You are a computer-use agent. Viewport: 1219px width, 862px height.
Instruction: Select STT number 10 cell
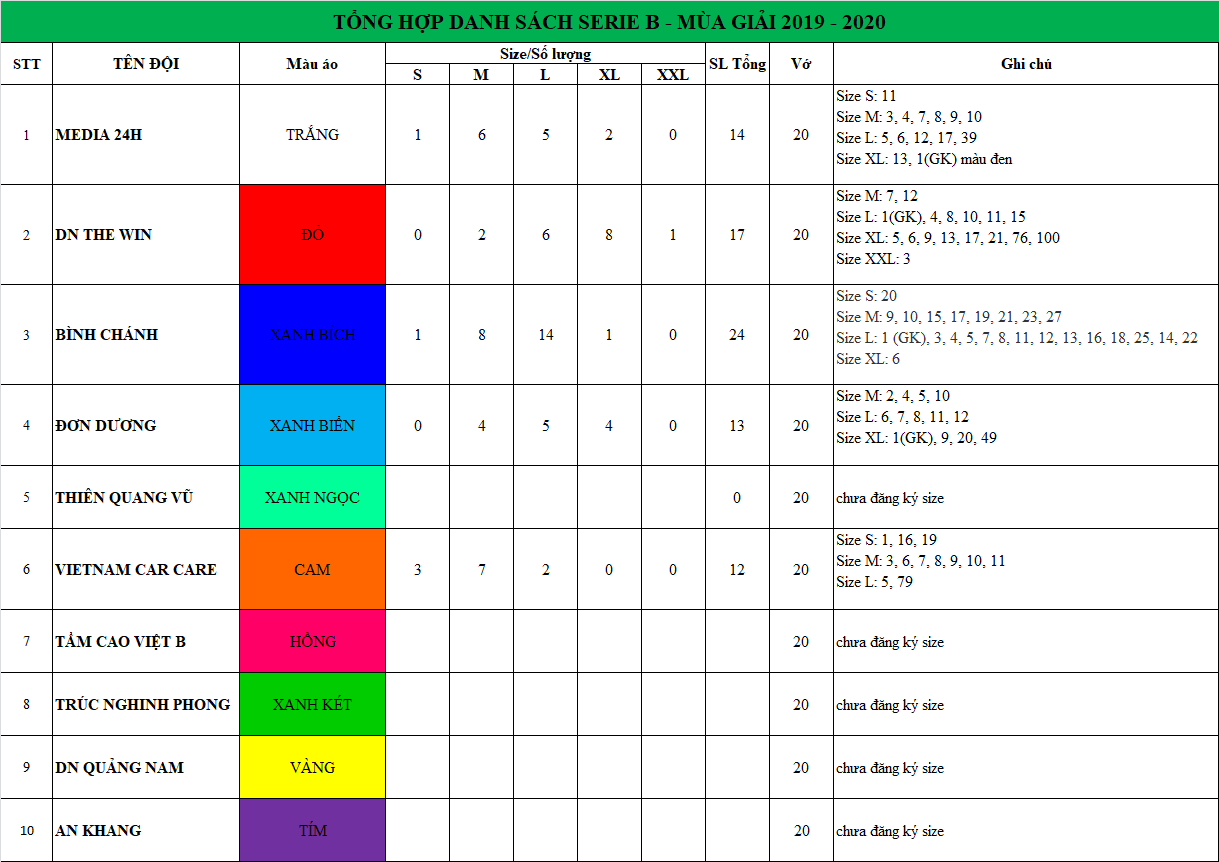pyautogui.click(x=27, y=831)
